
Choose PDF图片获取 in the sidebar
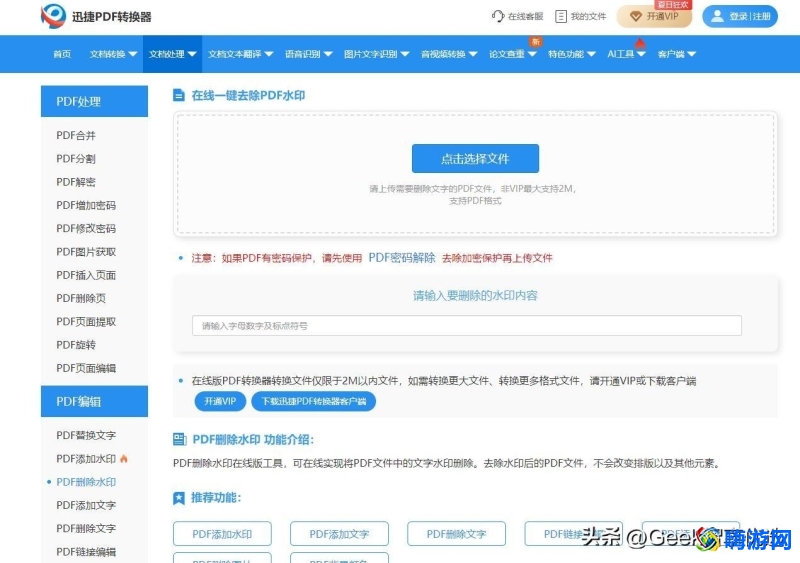click(86, 252)
